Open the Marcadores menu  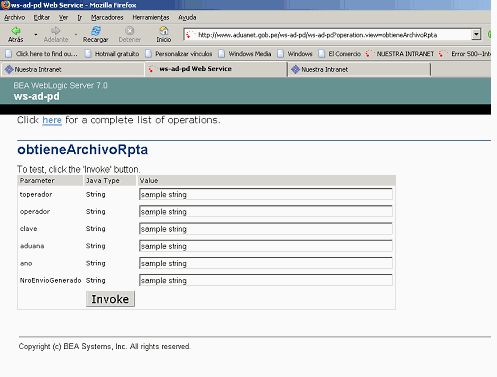click(x=107, y=17)
